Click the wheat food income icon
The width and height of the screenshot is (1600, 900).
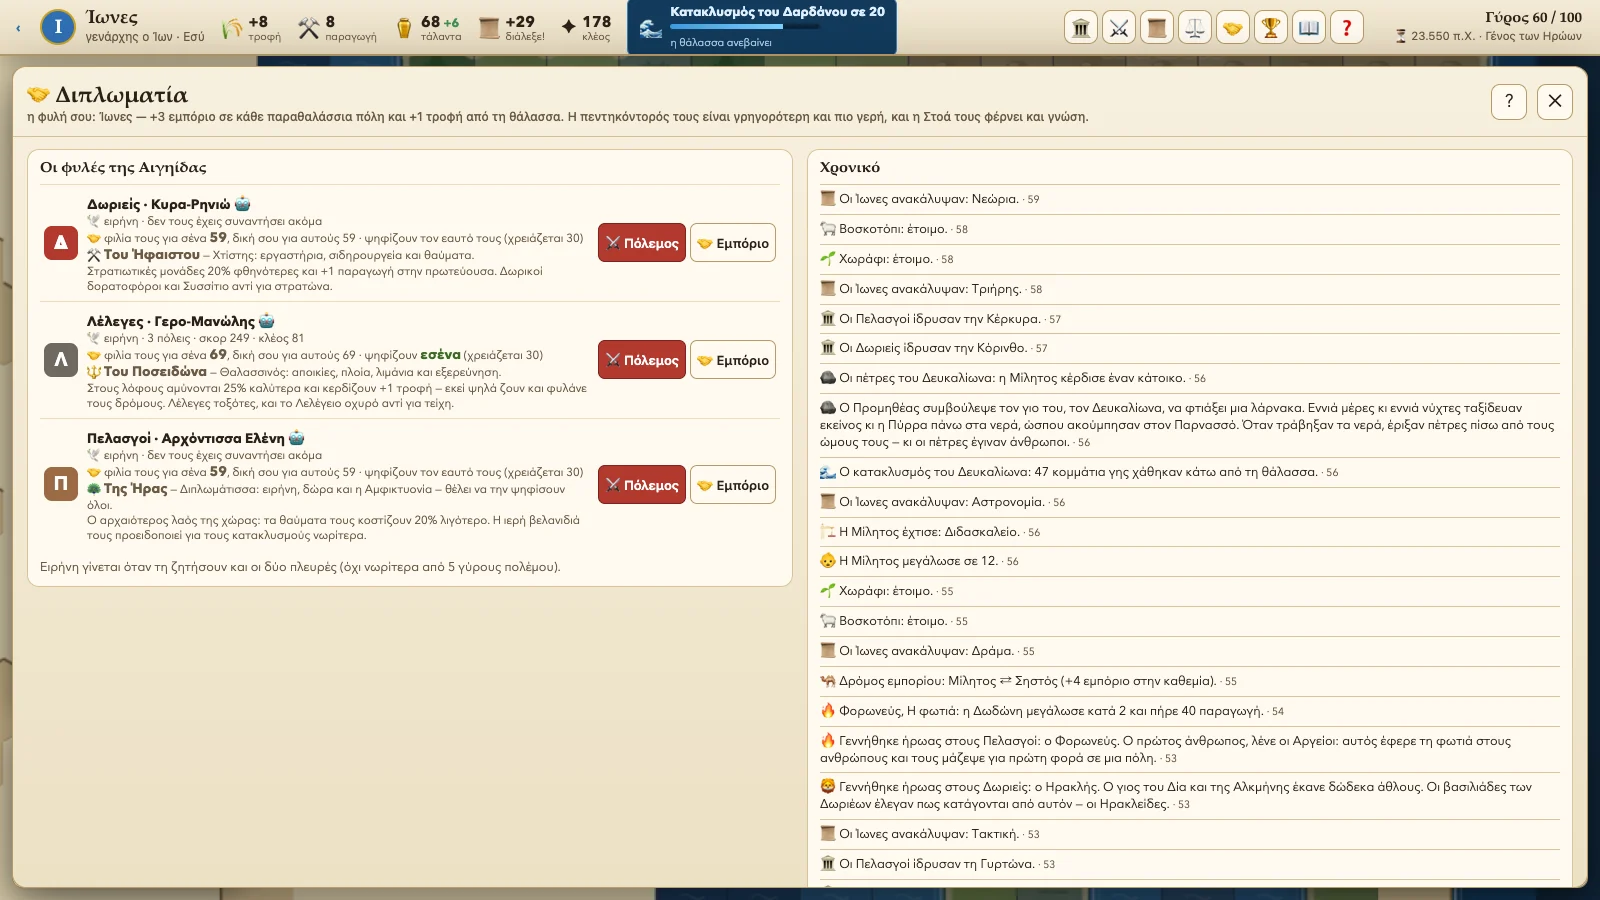coord(232,28)
